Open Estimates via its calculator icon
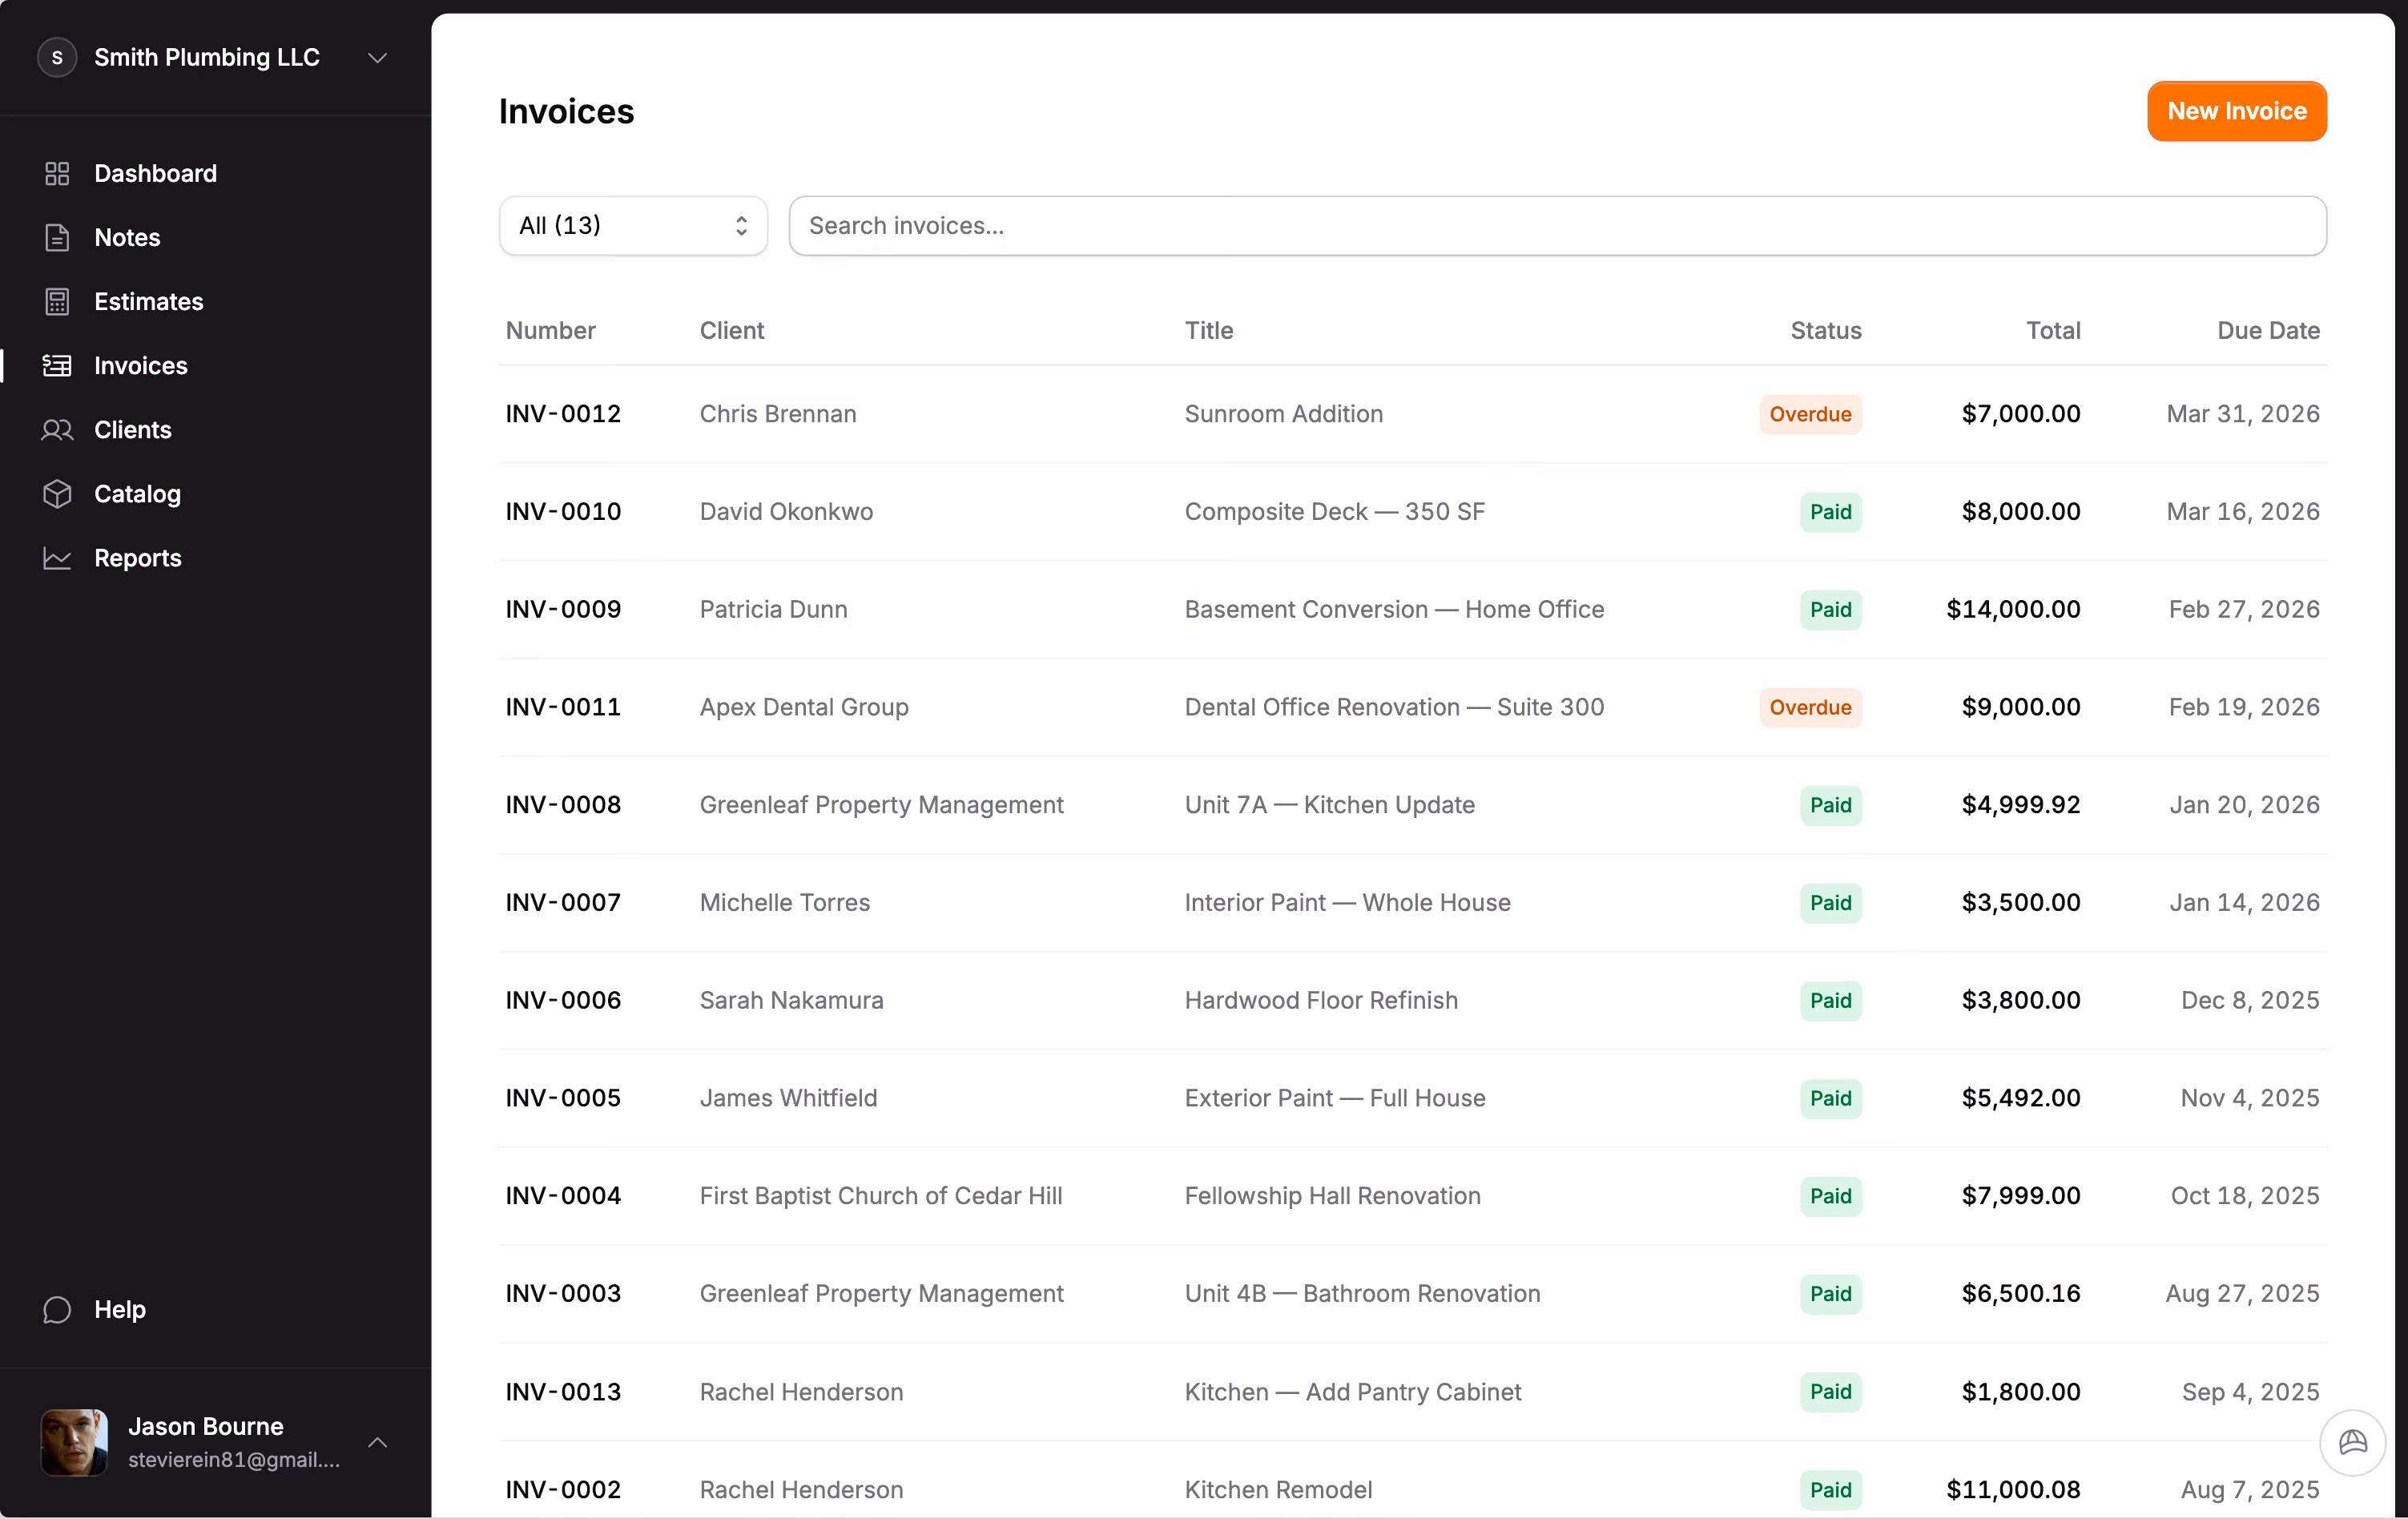2408x1519 pixels. pos(57,301)
